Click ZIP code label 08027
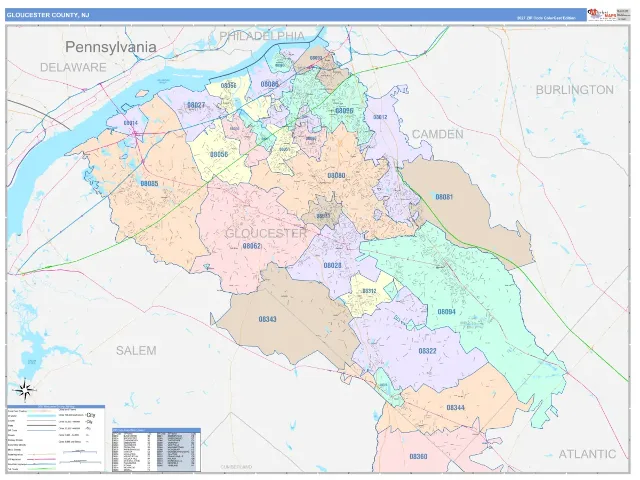Viewport: 640px width, 480px height. (x=196, y=105)
